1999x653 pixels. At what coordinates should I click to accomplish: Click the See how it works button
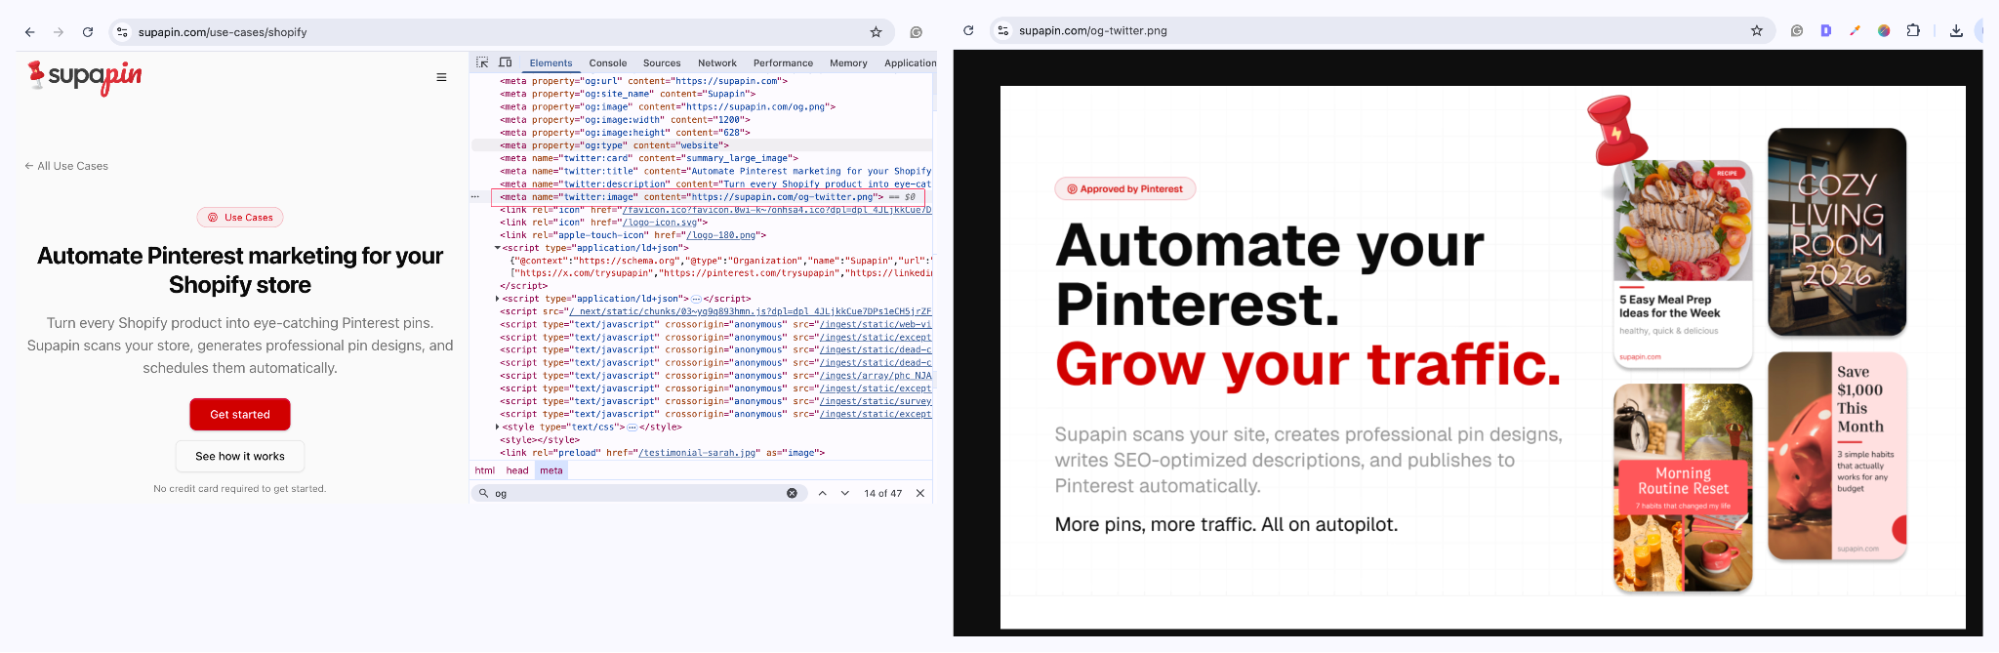coord(240,456)
